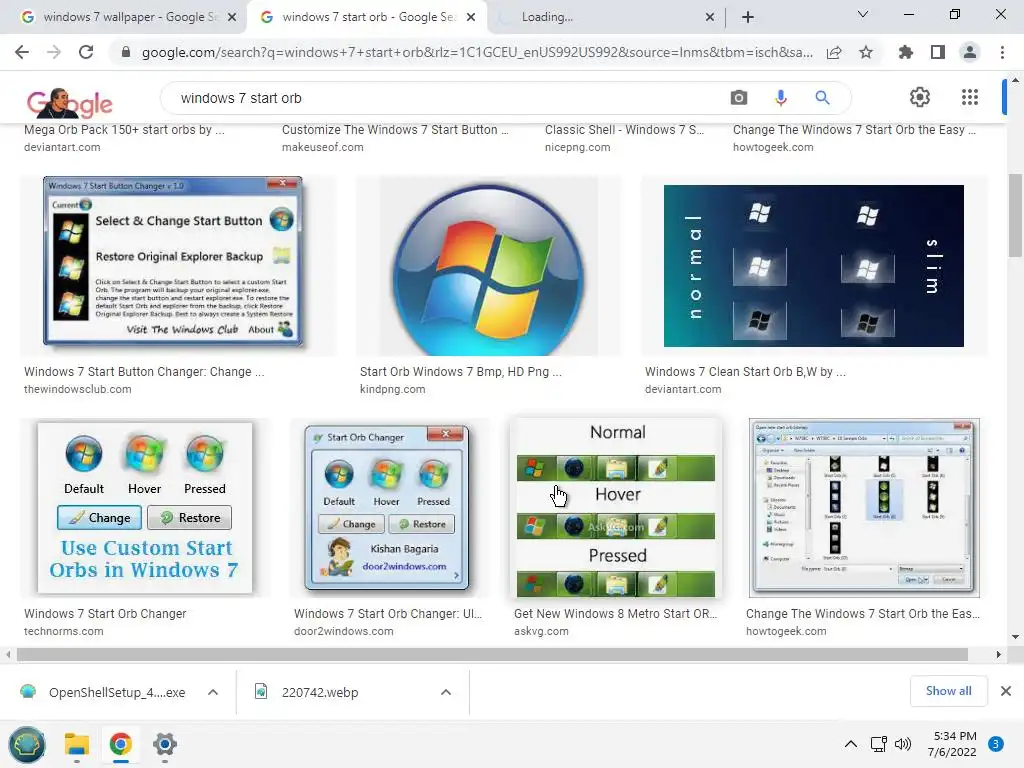Open the Chrome three-dot menu
The height and width of the screenshot is (768, 1024).
tap(1002, 52)
